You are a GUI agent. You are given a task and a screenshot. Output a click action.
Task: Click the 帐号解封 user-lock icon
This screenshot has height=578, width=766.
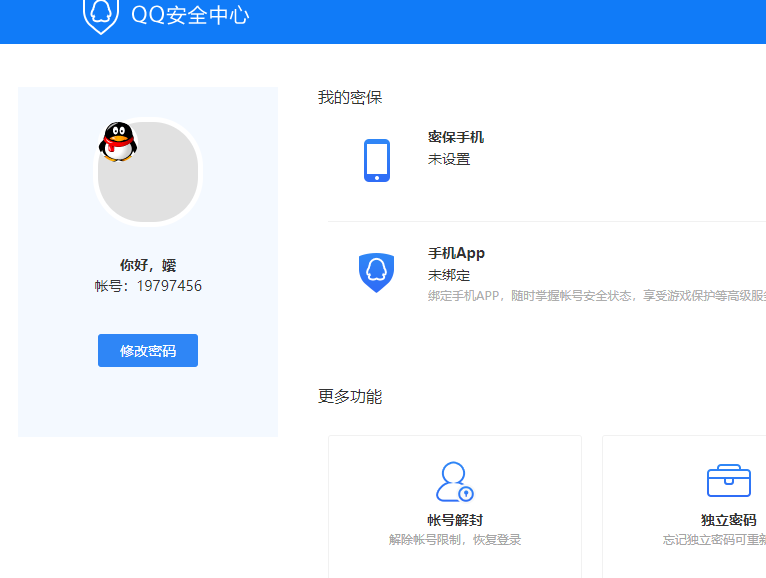455,482
